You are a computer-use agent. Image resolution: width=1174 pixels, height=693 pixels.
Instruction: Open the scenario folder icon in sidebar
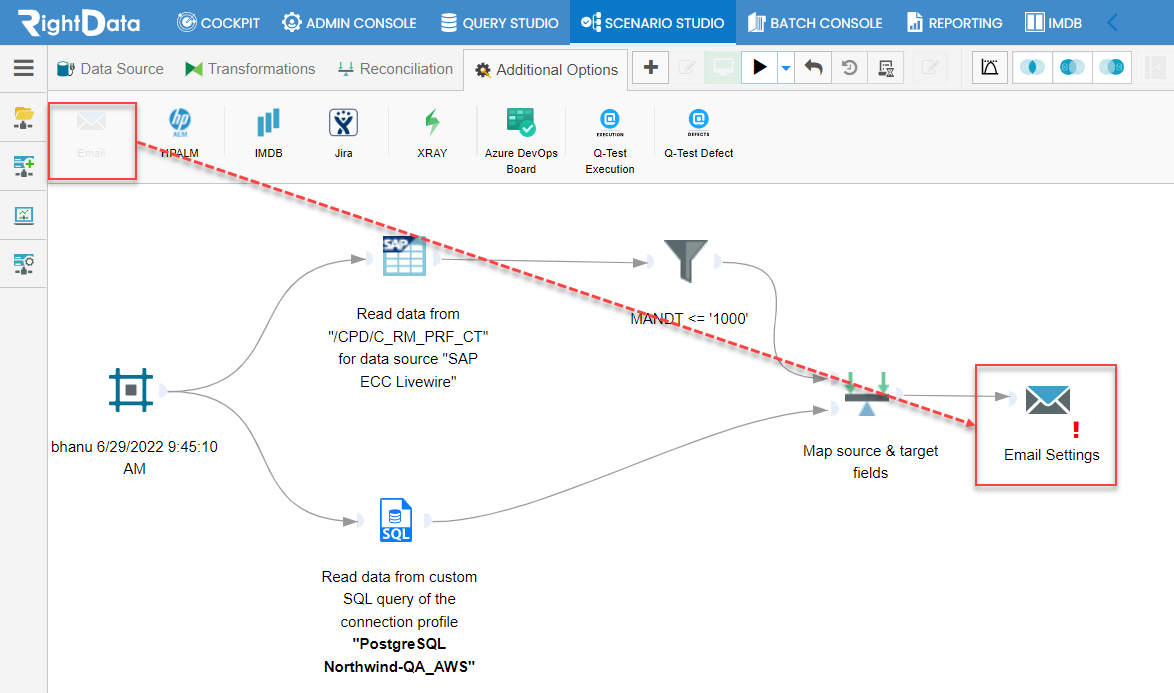tap(24, 117)
